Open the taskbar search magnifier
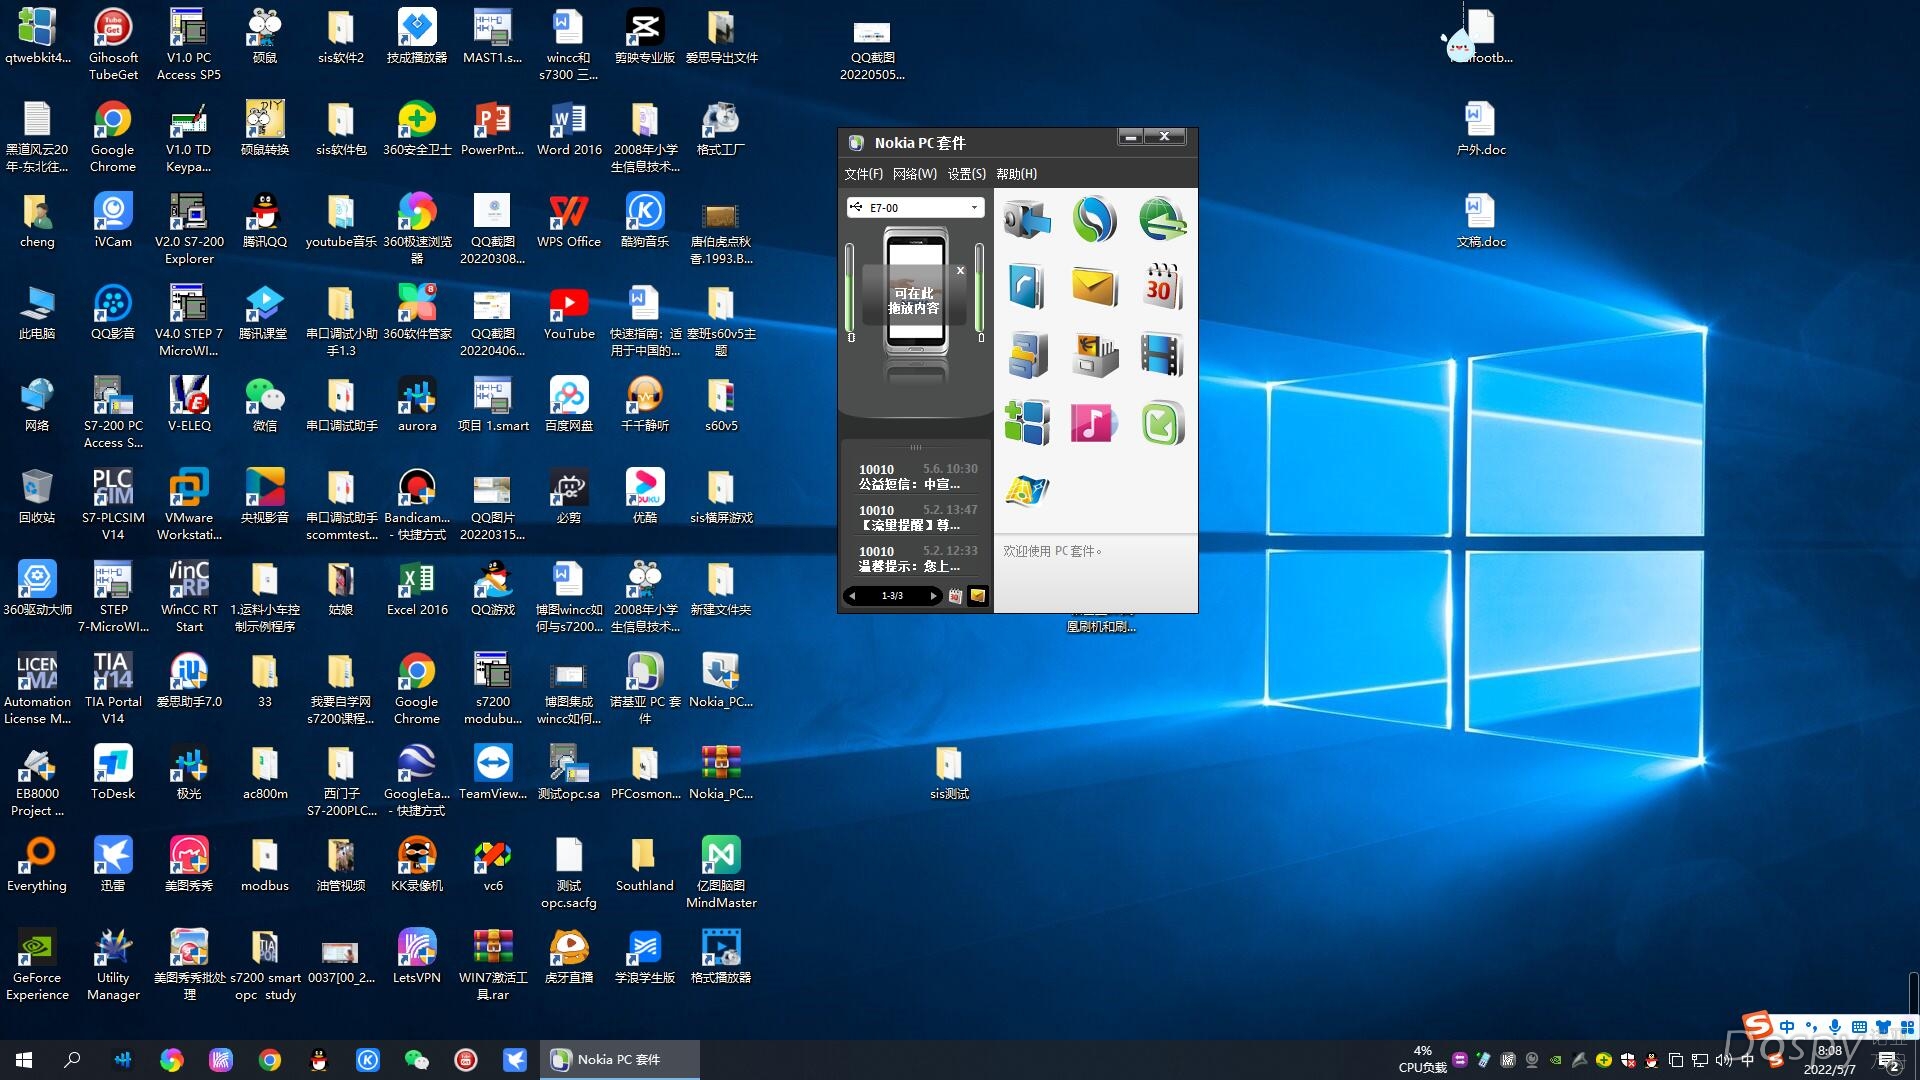1920x1080 pixels. (x=72, y=1059)
